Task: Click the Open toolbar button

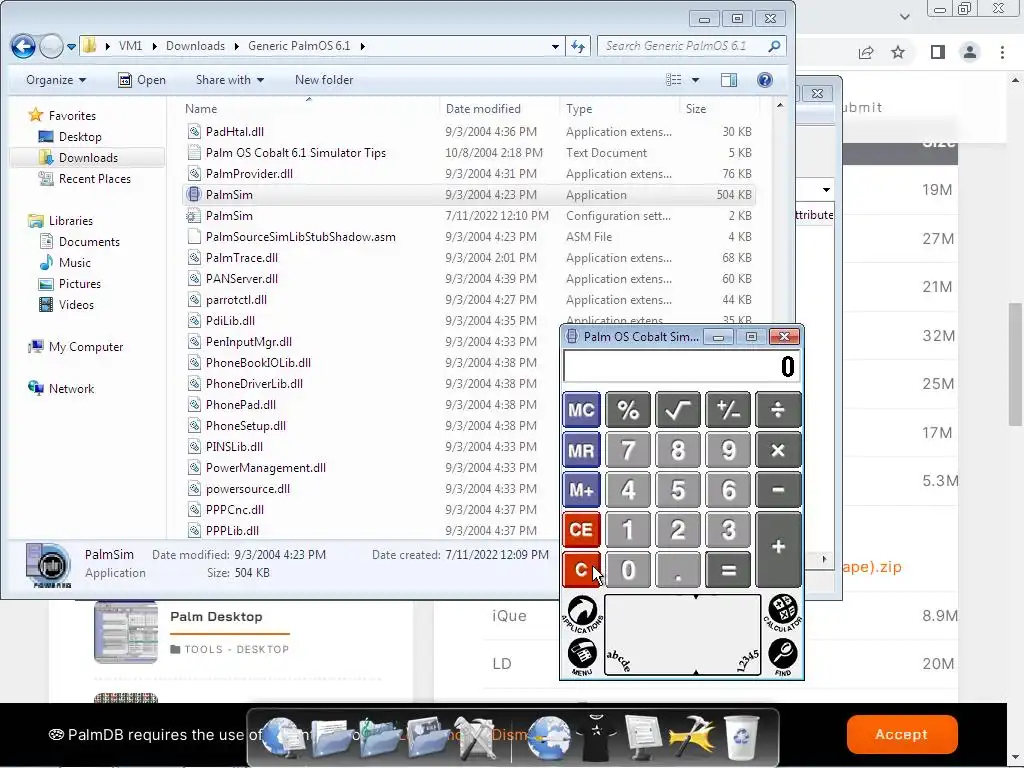Action: tap(142, 80)
